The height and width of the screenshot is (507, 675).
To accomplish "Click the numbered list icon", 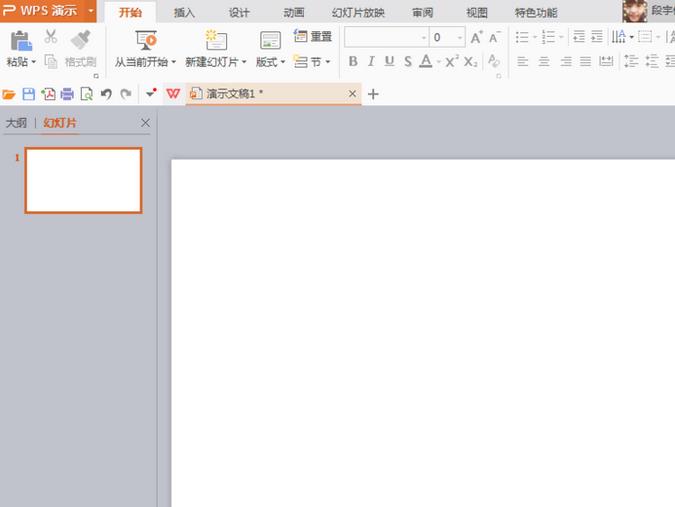I will 548,37.
